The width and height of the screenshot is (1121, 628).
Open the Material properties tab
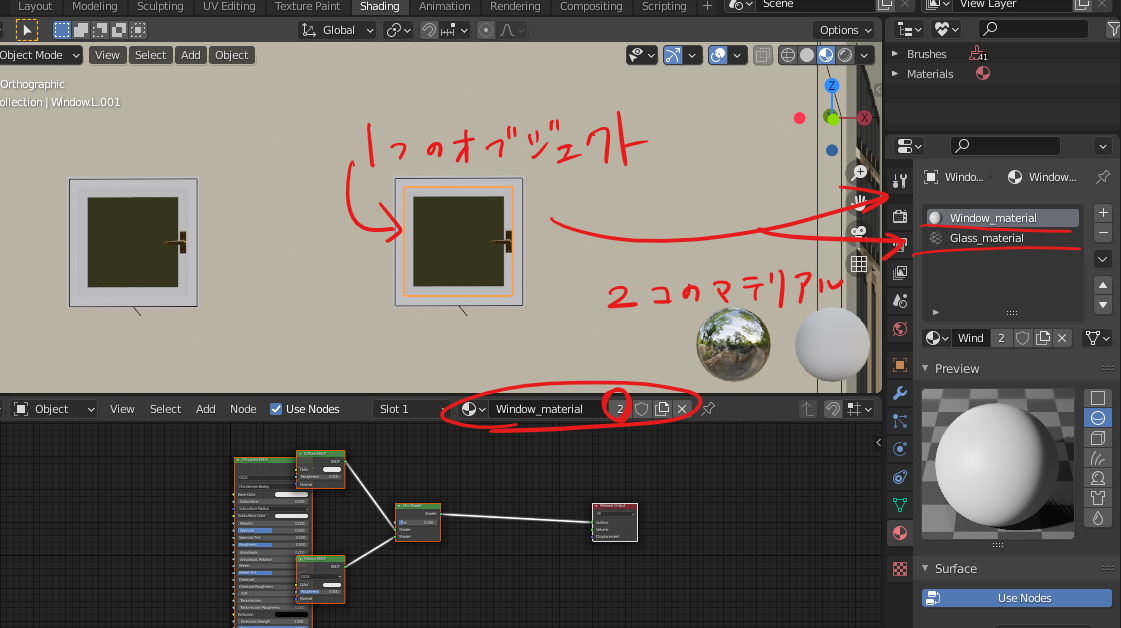point(900,533)
